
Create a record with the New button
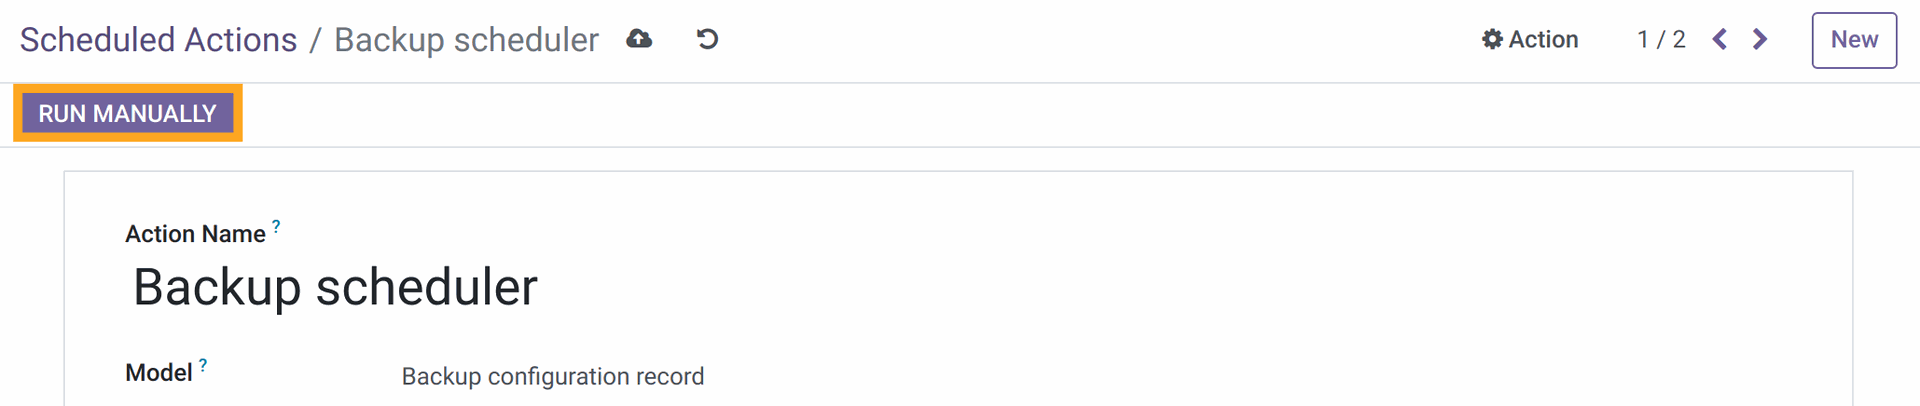1854,40
